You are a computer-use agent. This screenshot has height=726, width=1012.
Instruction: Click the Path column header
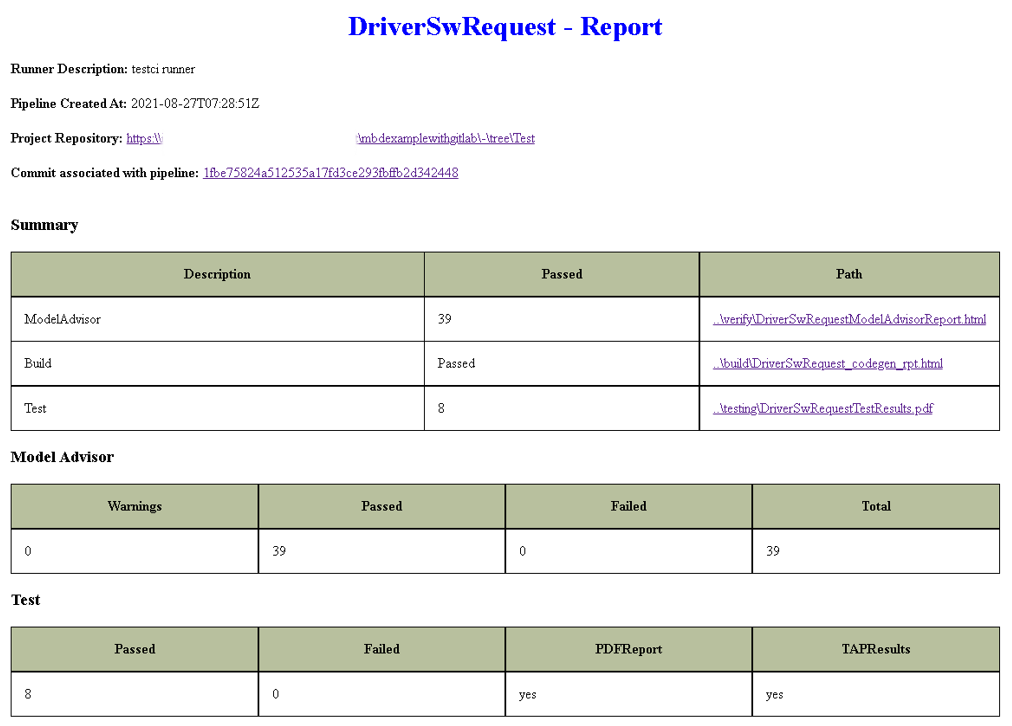pyautogui.click(x=849, y=274)
